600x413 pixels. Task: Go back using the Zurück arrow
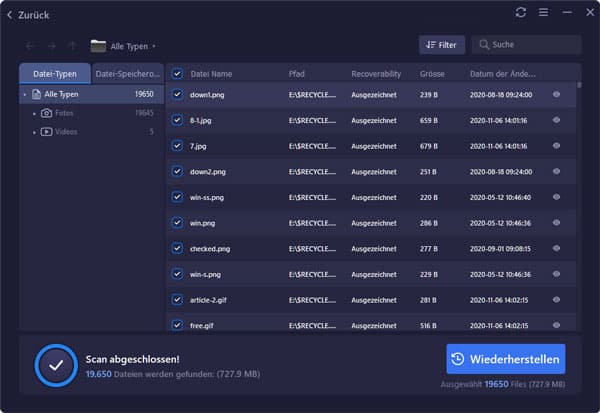coord(10,15)
